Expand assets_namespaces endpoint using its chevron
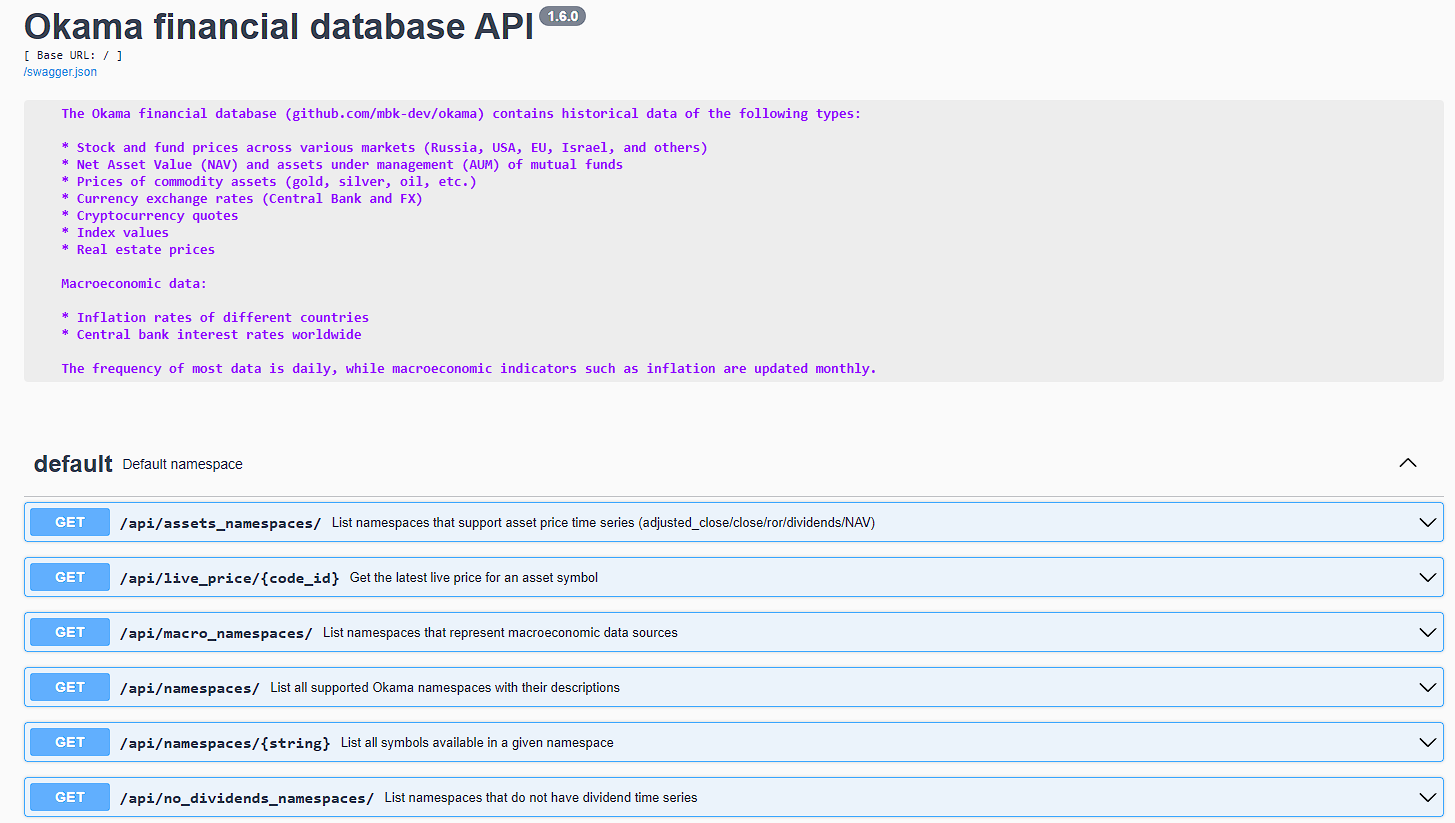Screen dimensions: 1455x823 tap(1427, 522)
